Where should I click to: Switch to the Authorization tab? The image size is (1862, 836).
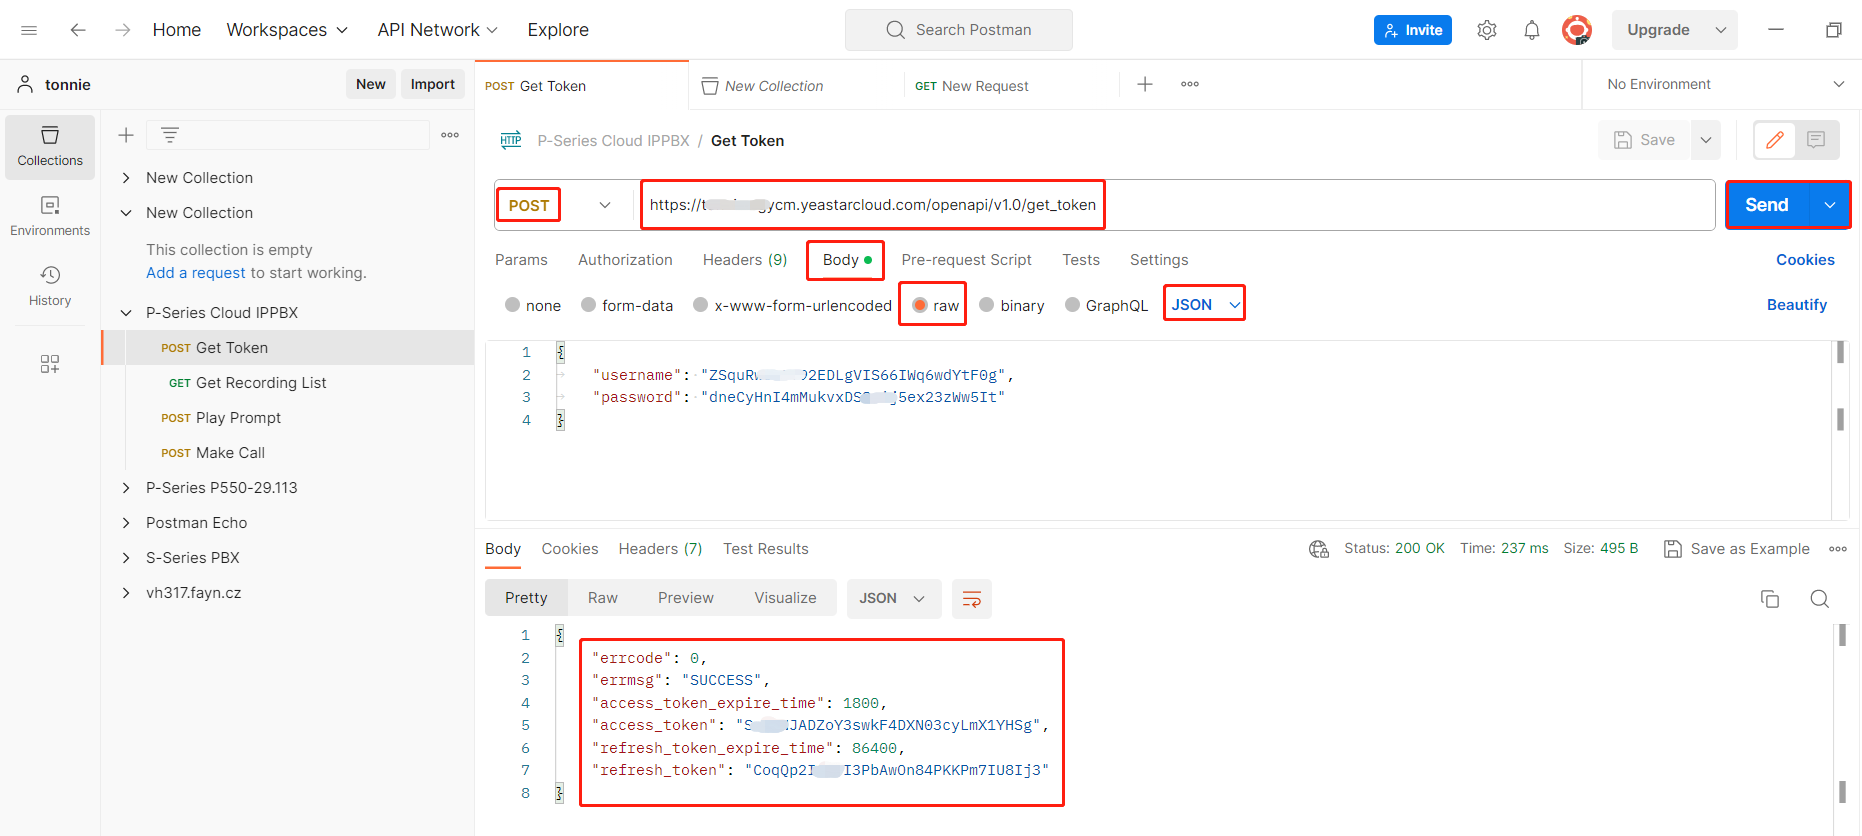tap(625, 260)
